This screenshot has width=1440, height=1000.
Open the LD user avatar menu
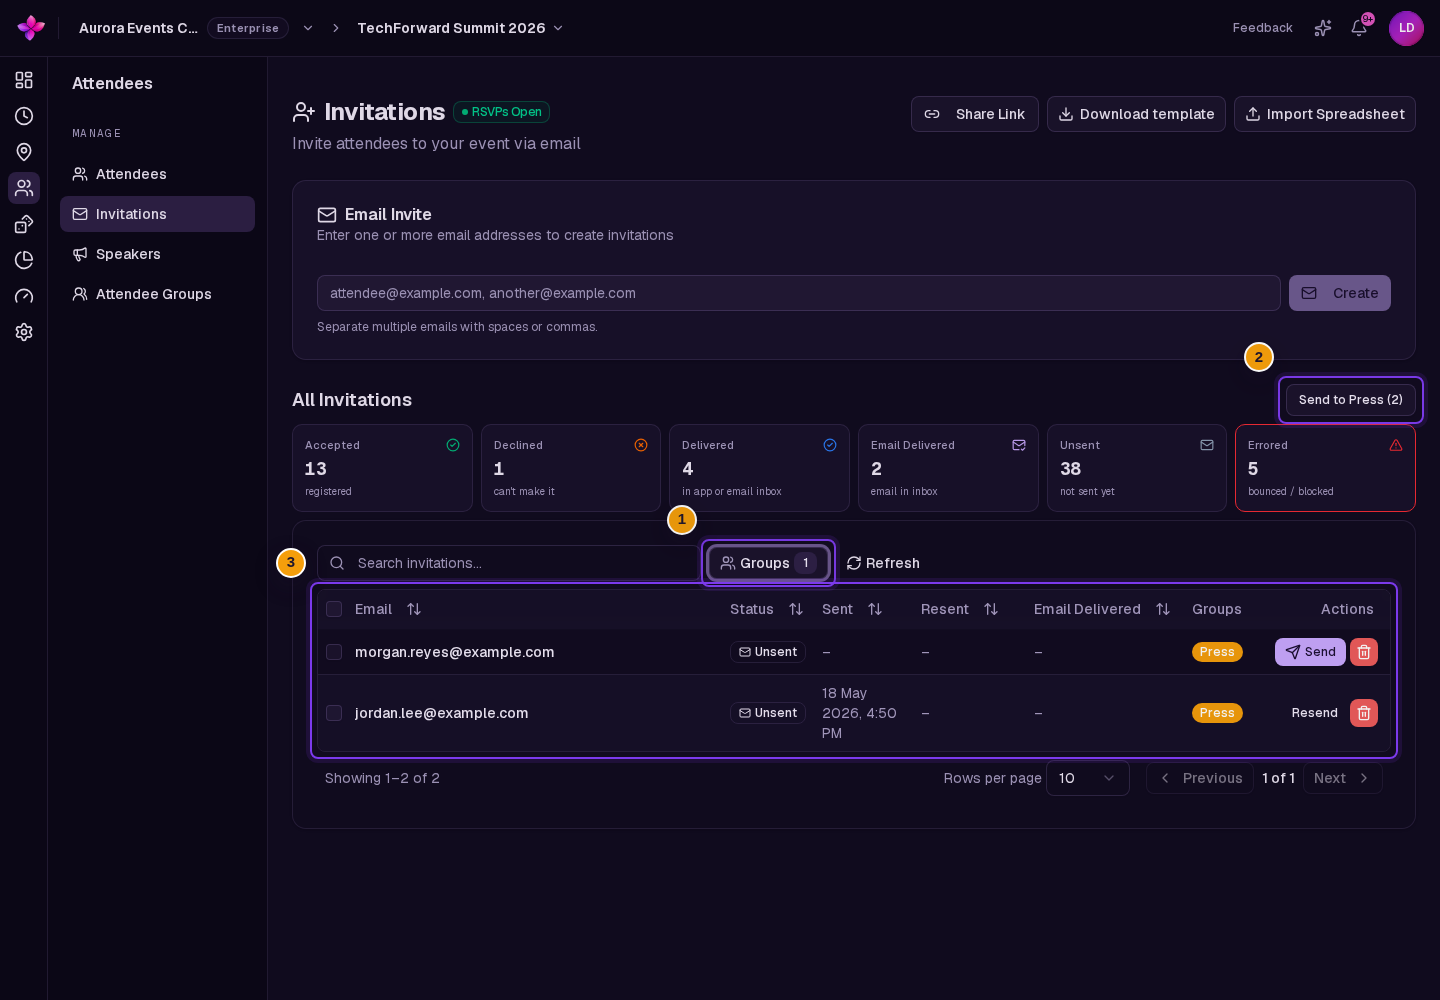1406,28
